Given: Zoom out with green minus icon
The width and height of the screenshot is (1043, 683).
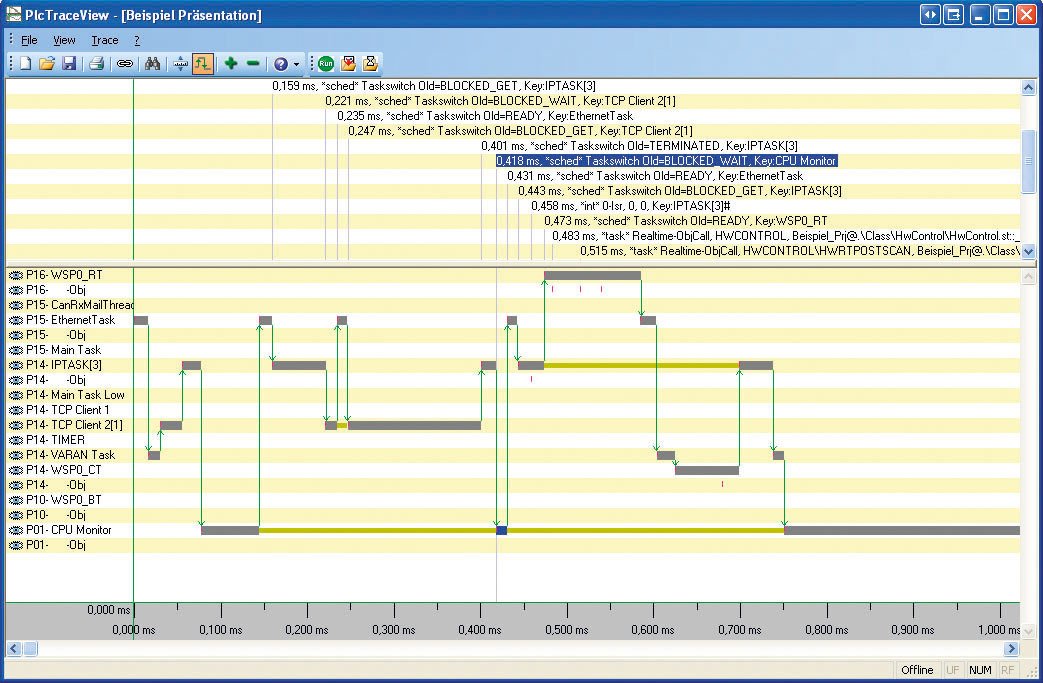Looking at the screenshot, I should click(253, 64).
